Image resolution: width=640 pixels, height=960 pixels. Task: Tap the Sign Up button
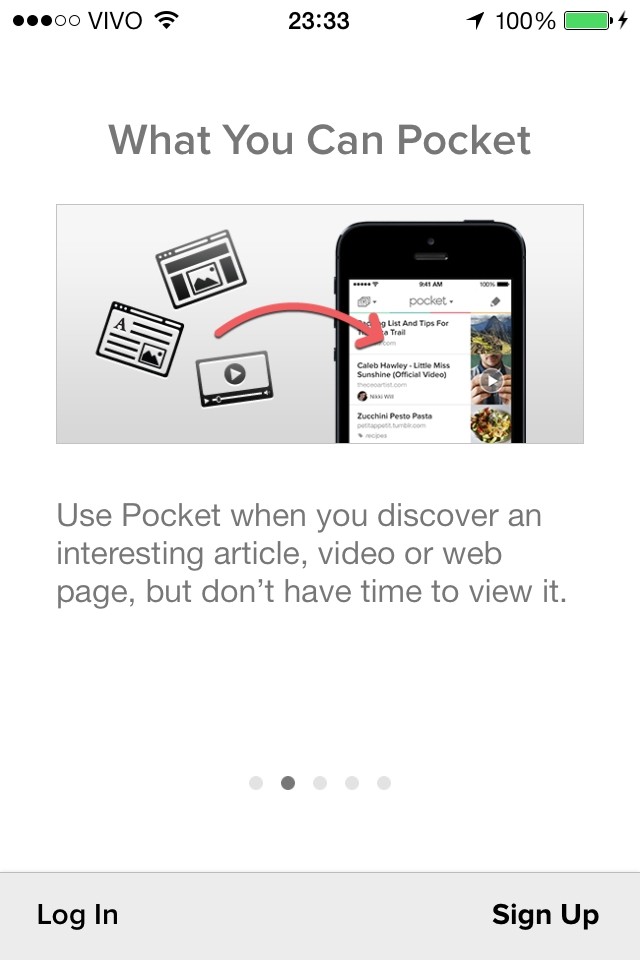coord(545,915)
